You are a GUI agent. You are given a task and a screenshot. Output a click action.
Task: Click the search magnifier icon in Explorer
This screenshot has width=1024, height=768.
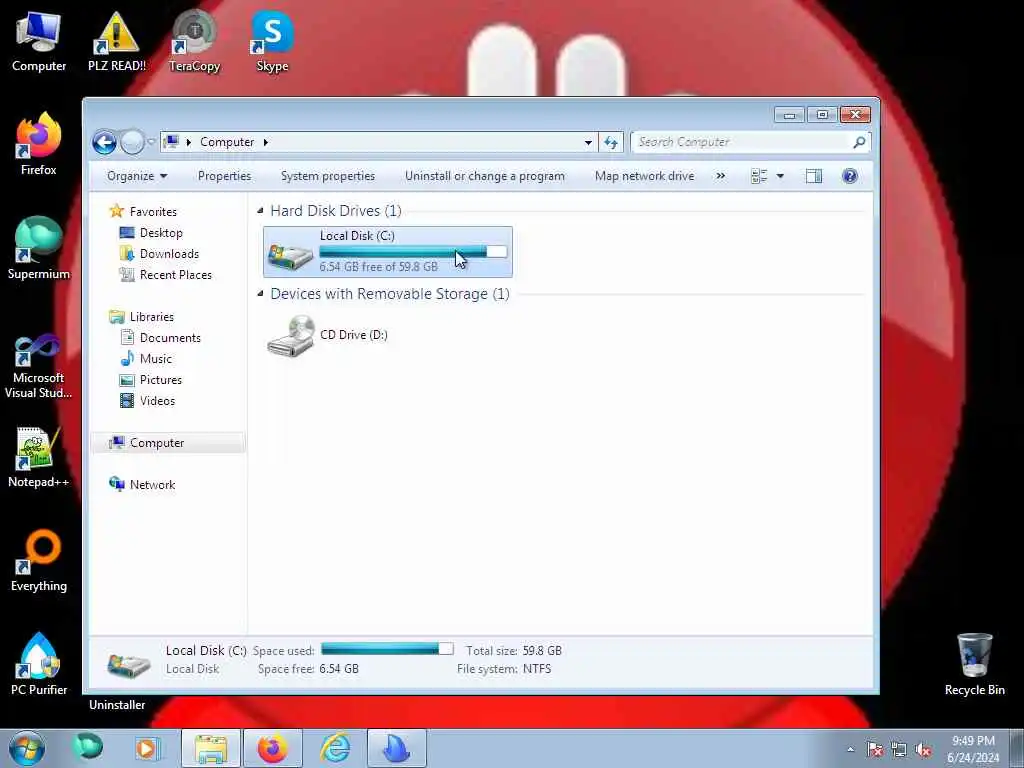tap(859, 142)
